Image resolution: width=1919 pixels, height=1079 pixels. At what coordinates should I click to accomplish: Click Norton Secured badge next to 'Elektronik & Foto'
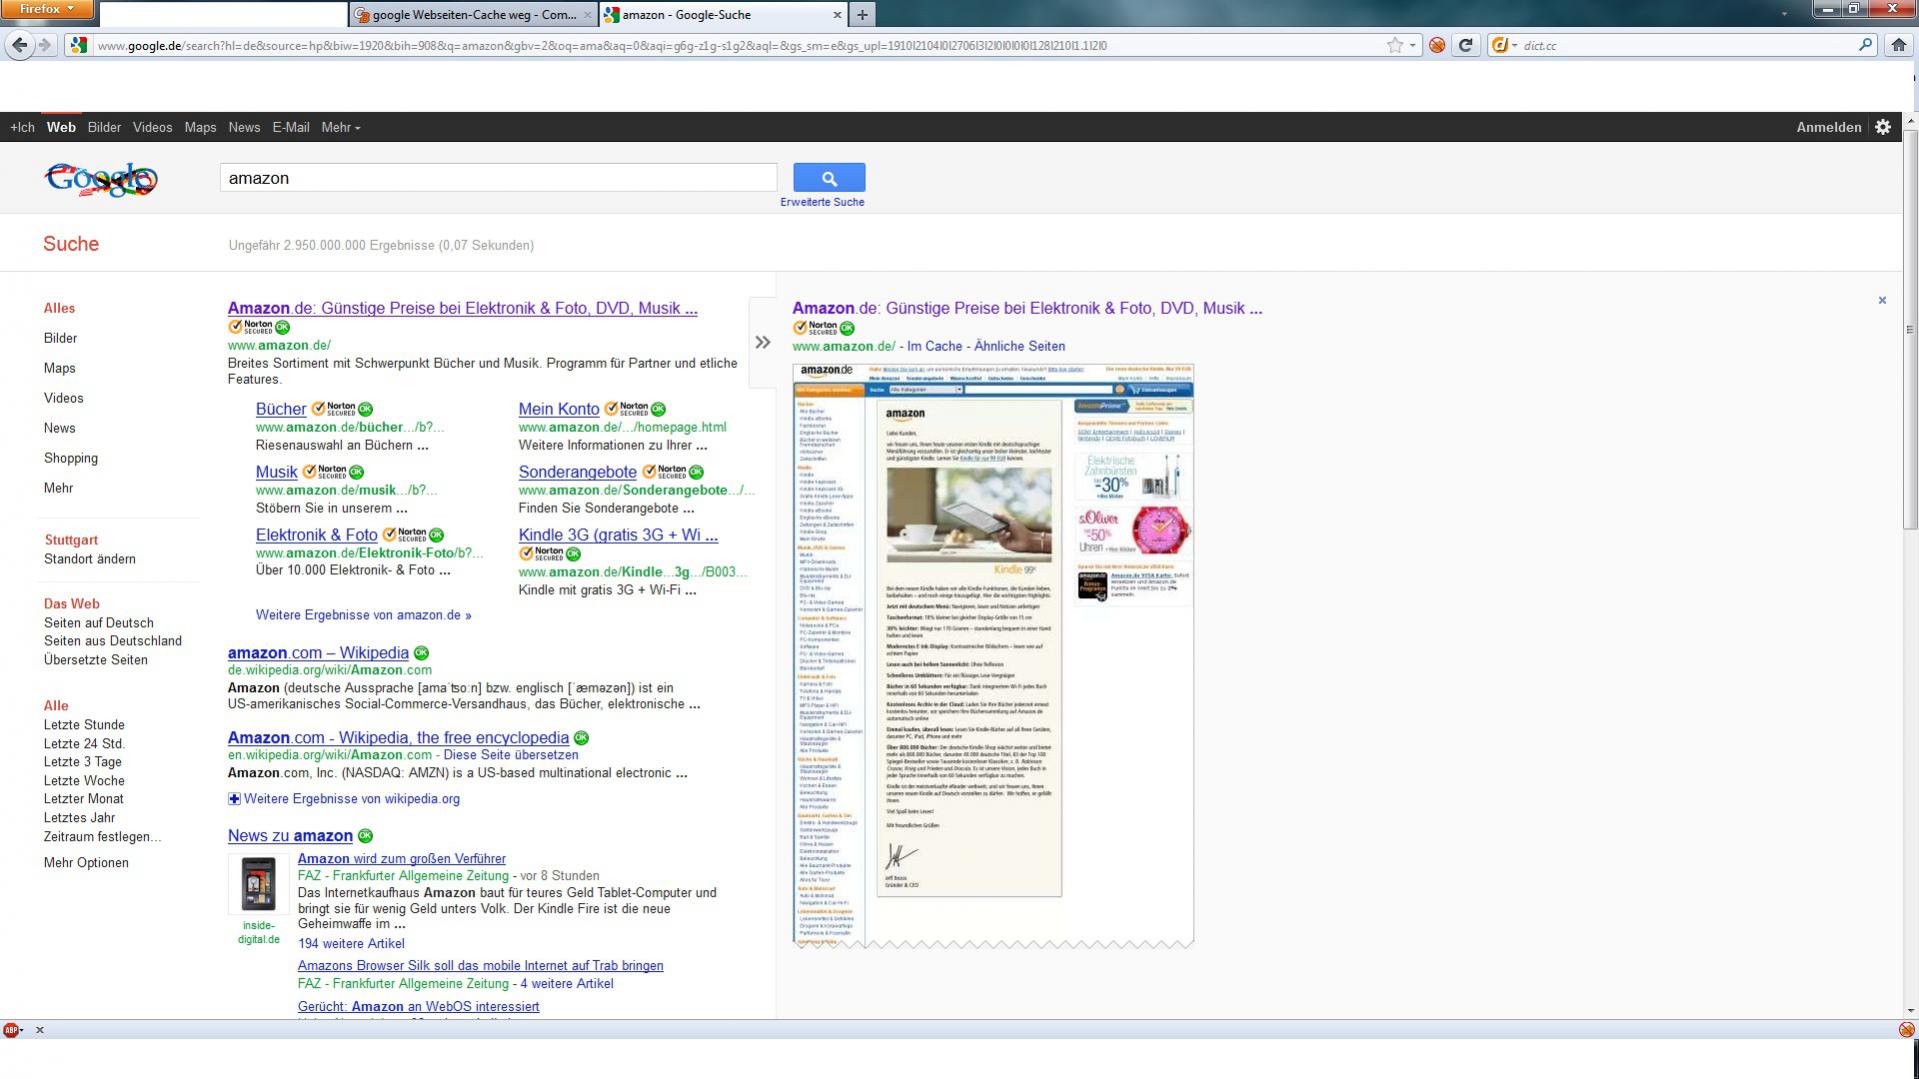coord(405,535)
